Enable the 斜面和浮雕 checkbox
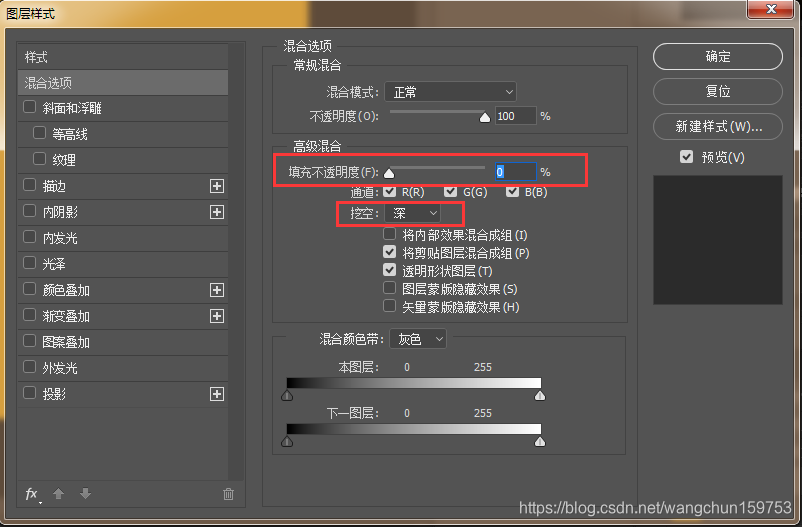 point(30,107)
